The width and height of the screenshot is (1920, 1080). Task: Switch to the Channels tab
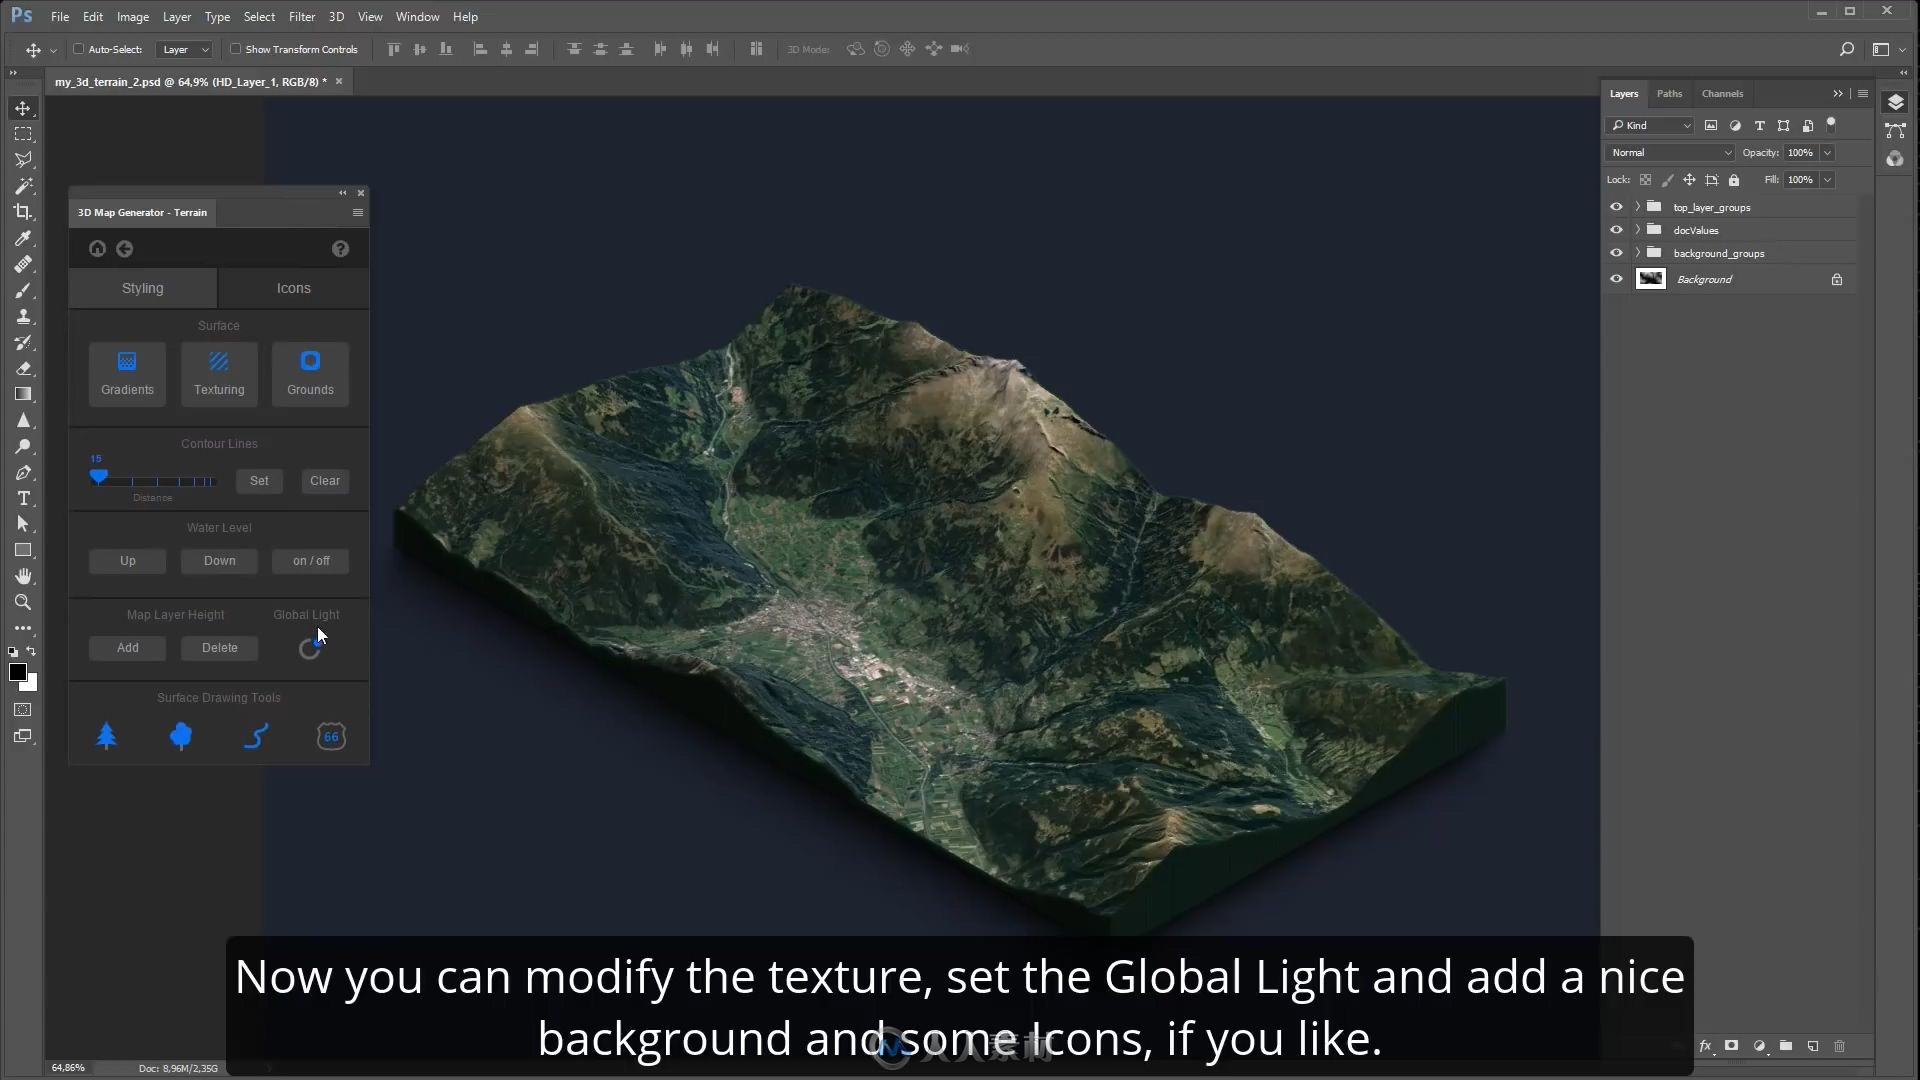click(x=1722, y=94)
